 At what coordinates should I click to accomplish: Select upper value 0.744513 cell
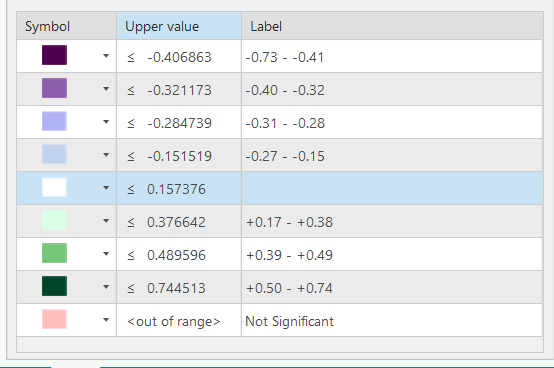(x=179, y=287)
